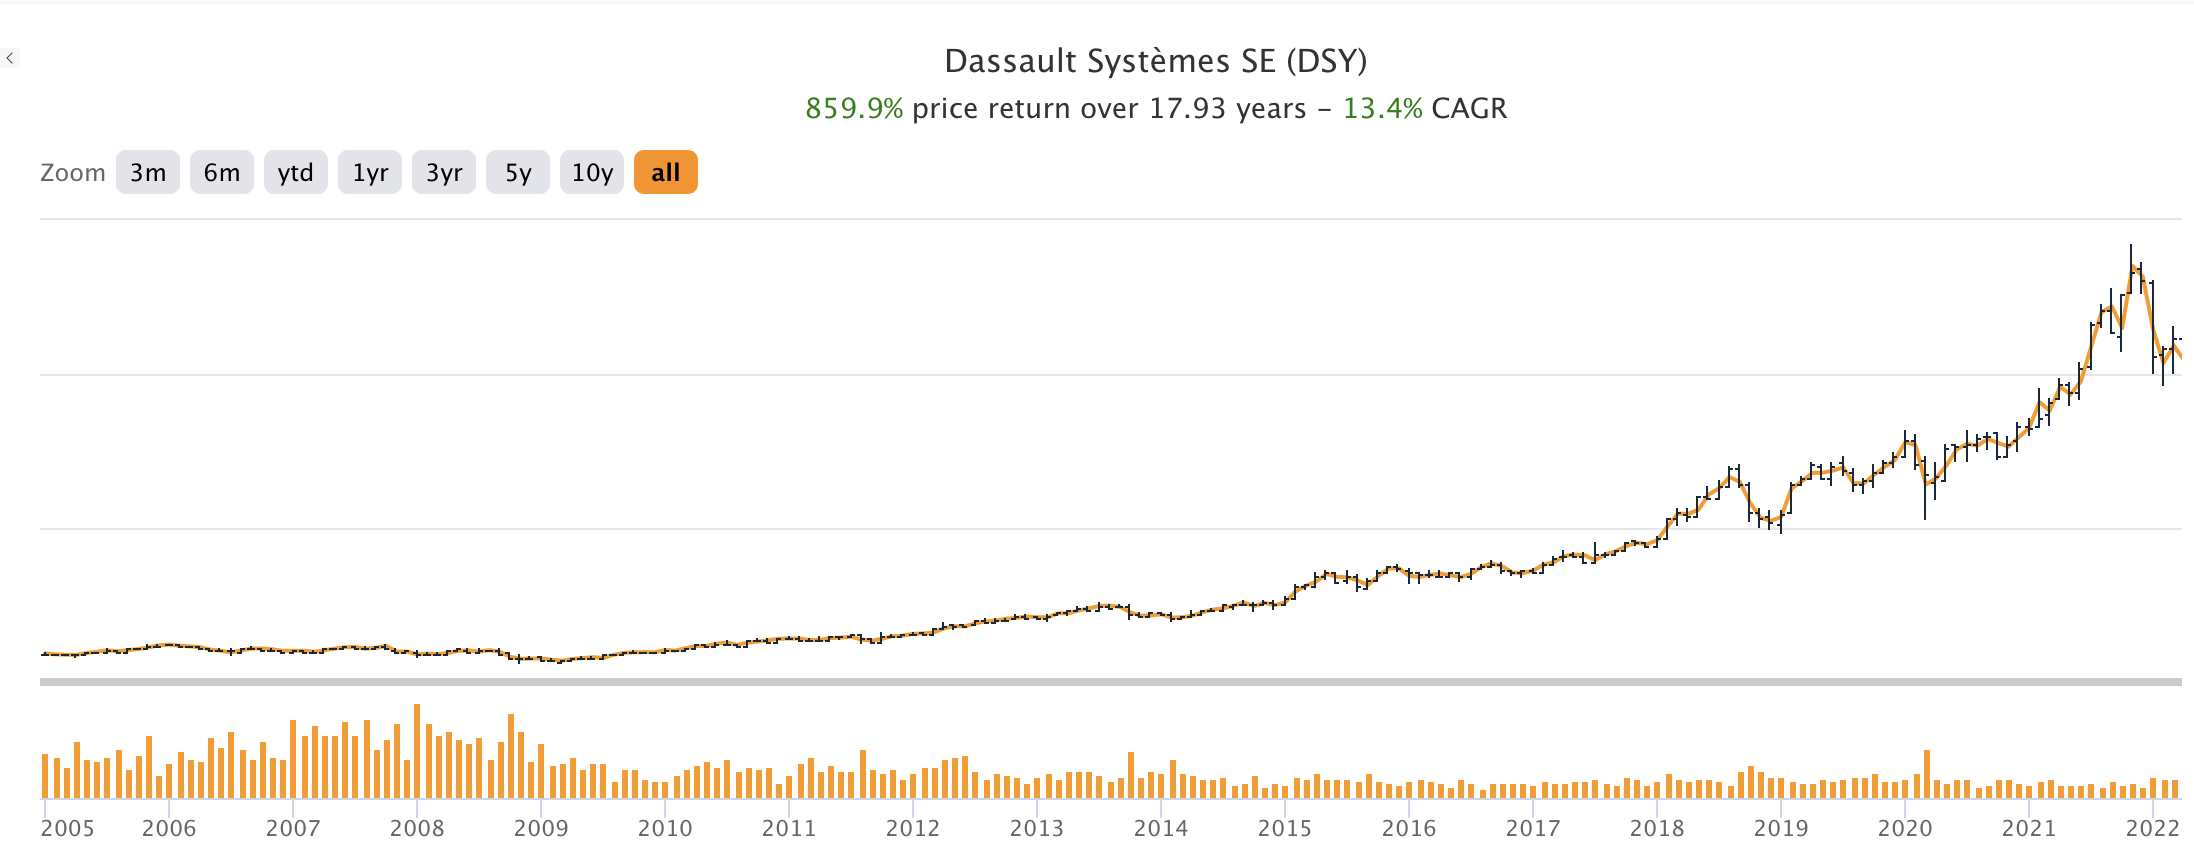The image size is (2194, 868).
Task: Click the 13.4% CAGR value
Action: coord(1382,108)
